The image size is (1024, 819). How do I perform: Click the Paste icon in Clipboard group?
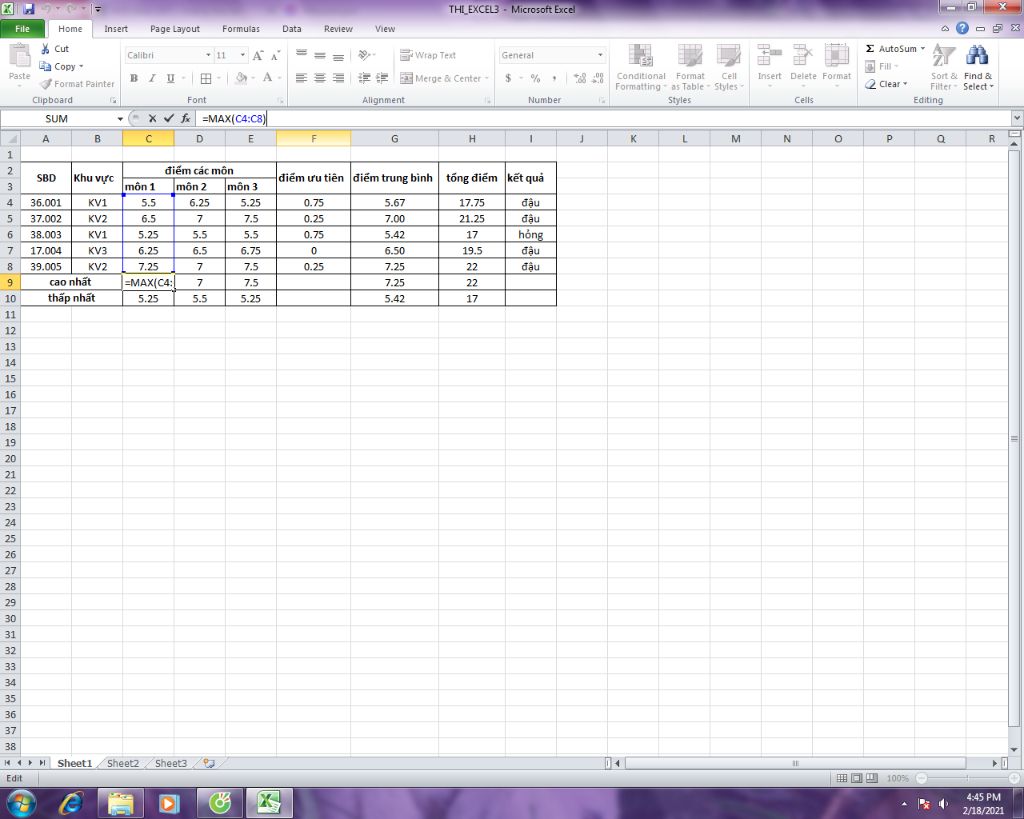point(20,56)
